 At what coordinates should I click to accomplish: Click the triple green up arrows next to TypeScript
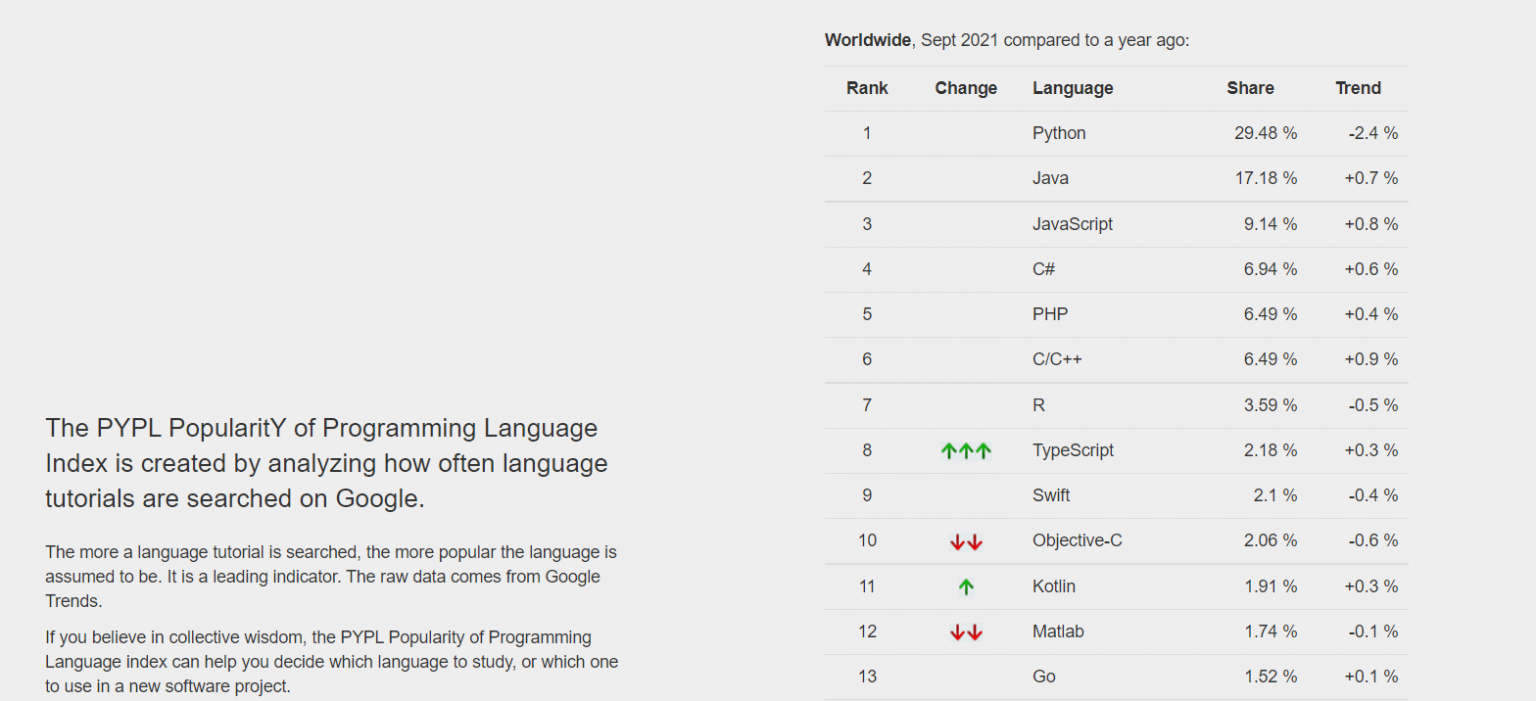(965, 450)
